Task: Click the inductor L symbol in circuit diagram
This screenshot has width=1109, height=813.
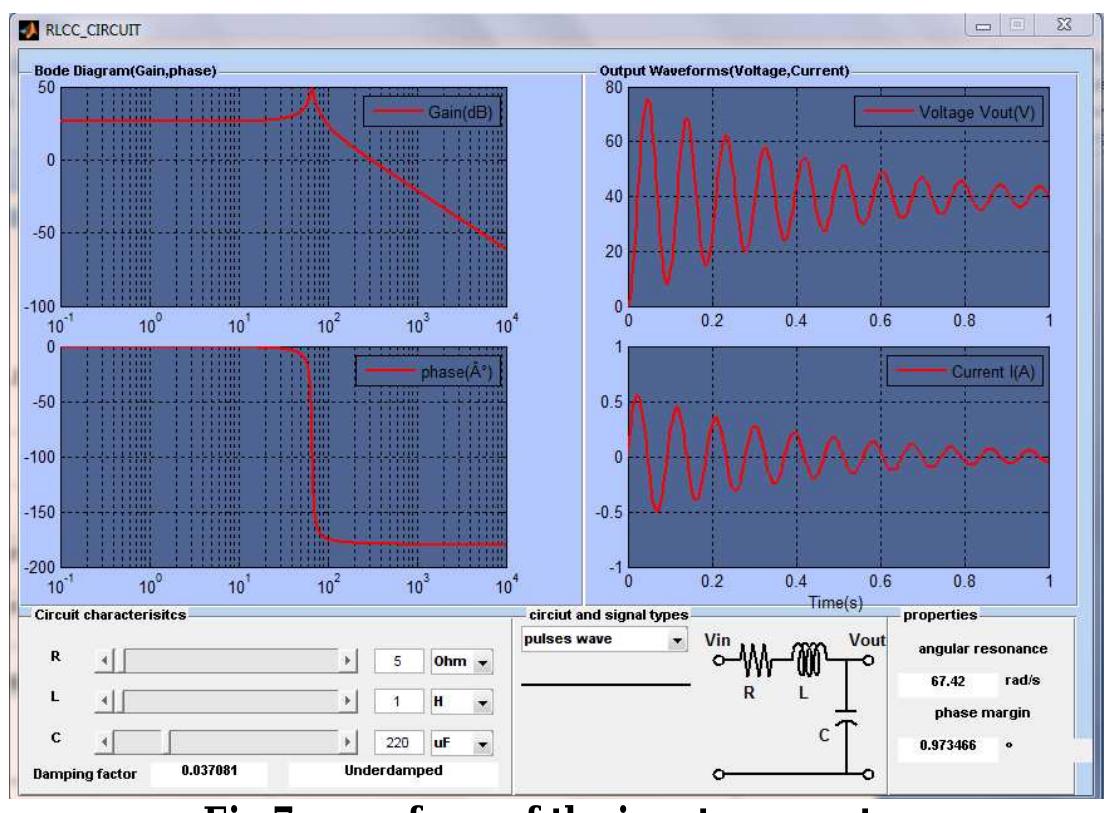Action: pyautogui.click(x=809, y=658)
